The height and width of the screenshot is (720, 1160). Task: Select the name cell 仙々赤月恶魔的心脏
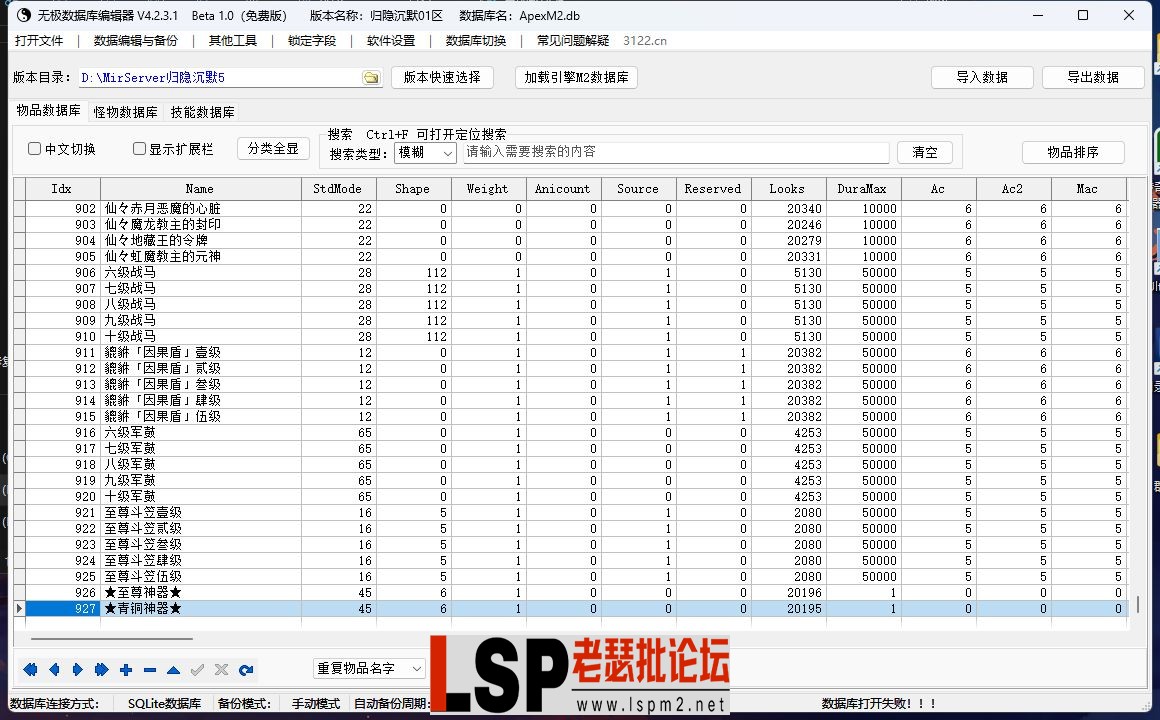pyautogui.click(x=200, y=209)
